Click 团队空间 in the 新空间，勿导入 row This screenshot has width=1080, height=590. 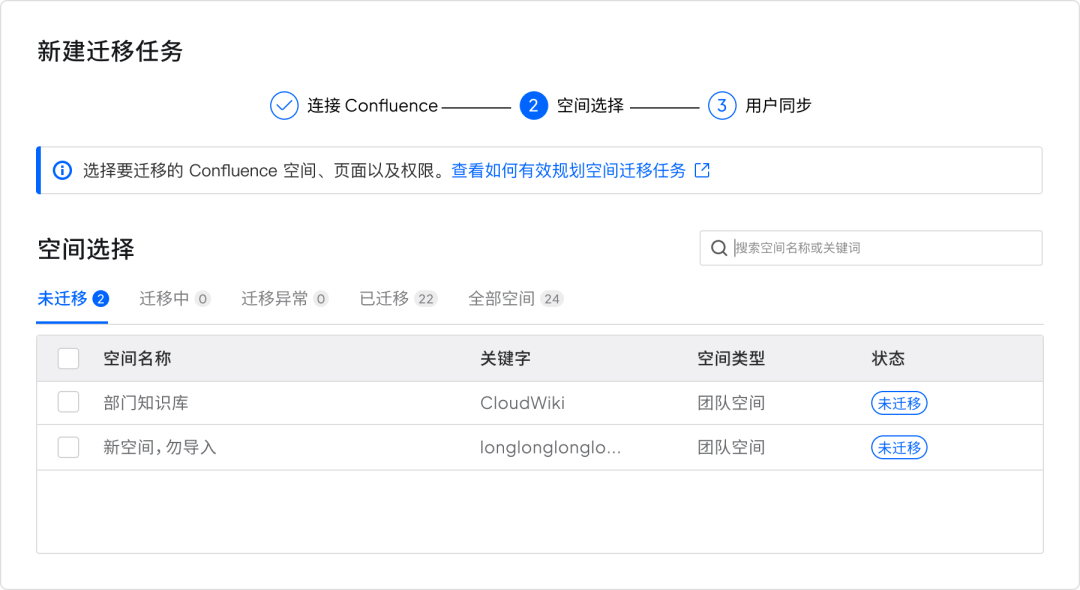(x=731, y=447)
